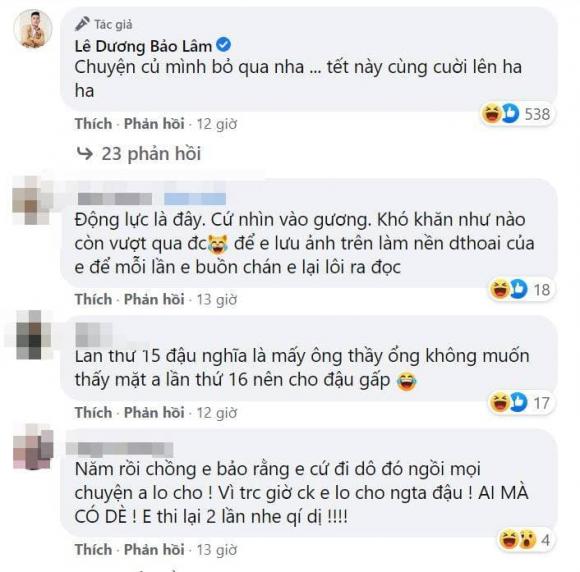Click the laughing emoji on the 18-reaction comment
The width and height of the screenshot is (580, 572).
pyautogui.click(x=500, y=289)
